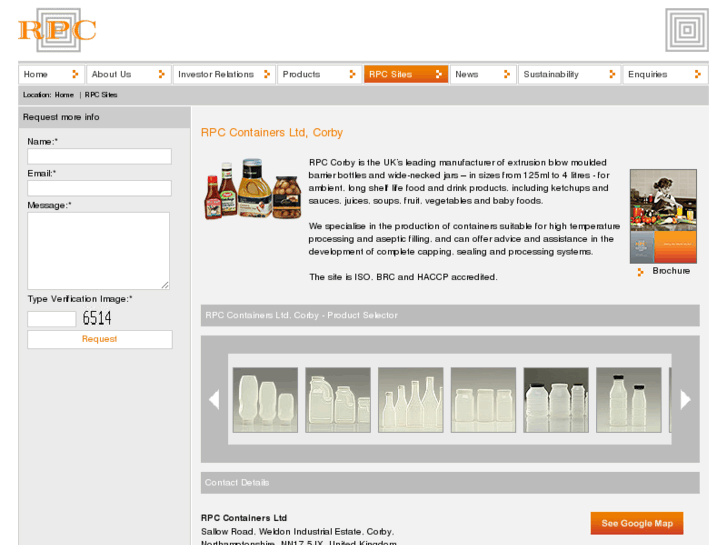
Task: Open the Enquiries menu
Action: pyautogui.click(x=665, y=74)
